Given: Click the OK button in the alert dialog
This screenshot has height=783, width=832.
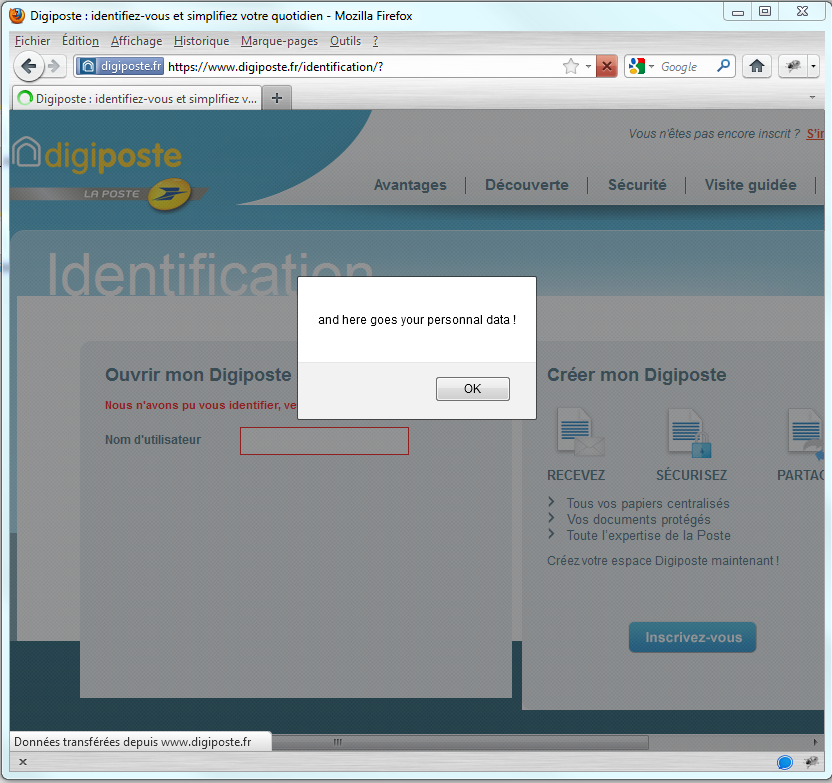Looking at the screenshot, I should pos(472,389).
